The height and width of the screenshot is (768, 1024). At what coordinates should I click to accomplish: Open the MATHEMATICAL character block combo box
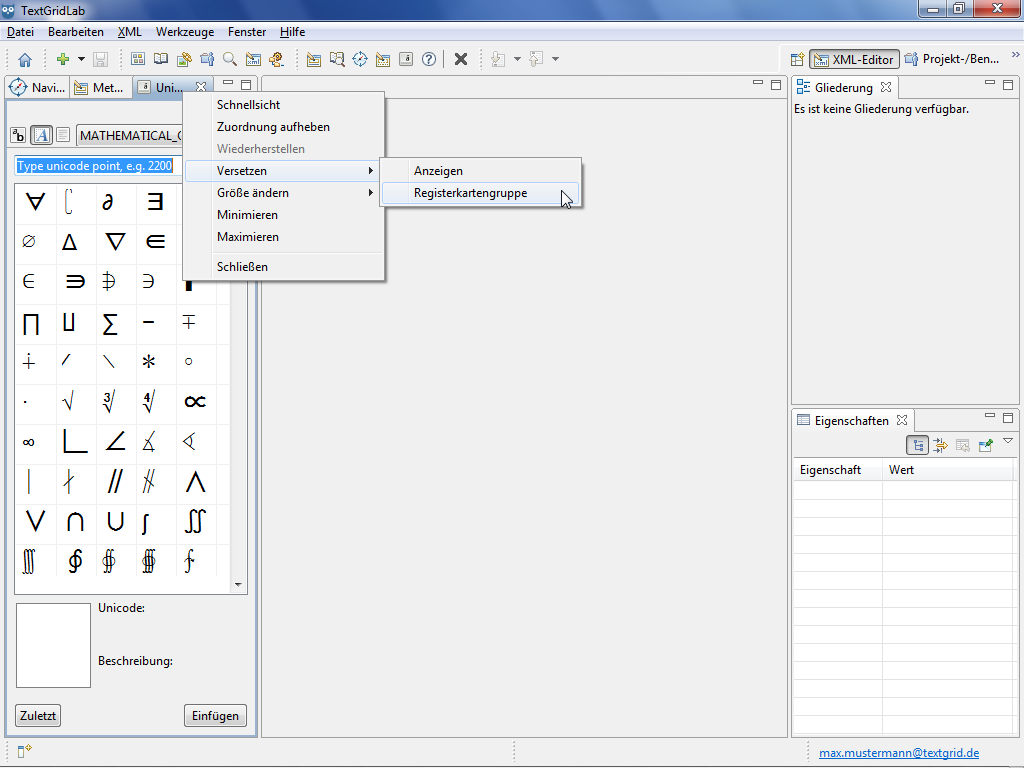point(130,135)
